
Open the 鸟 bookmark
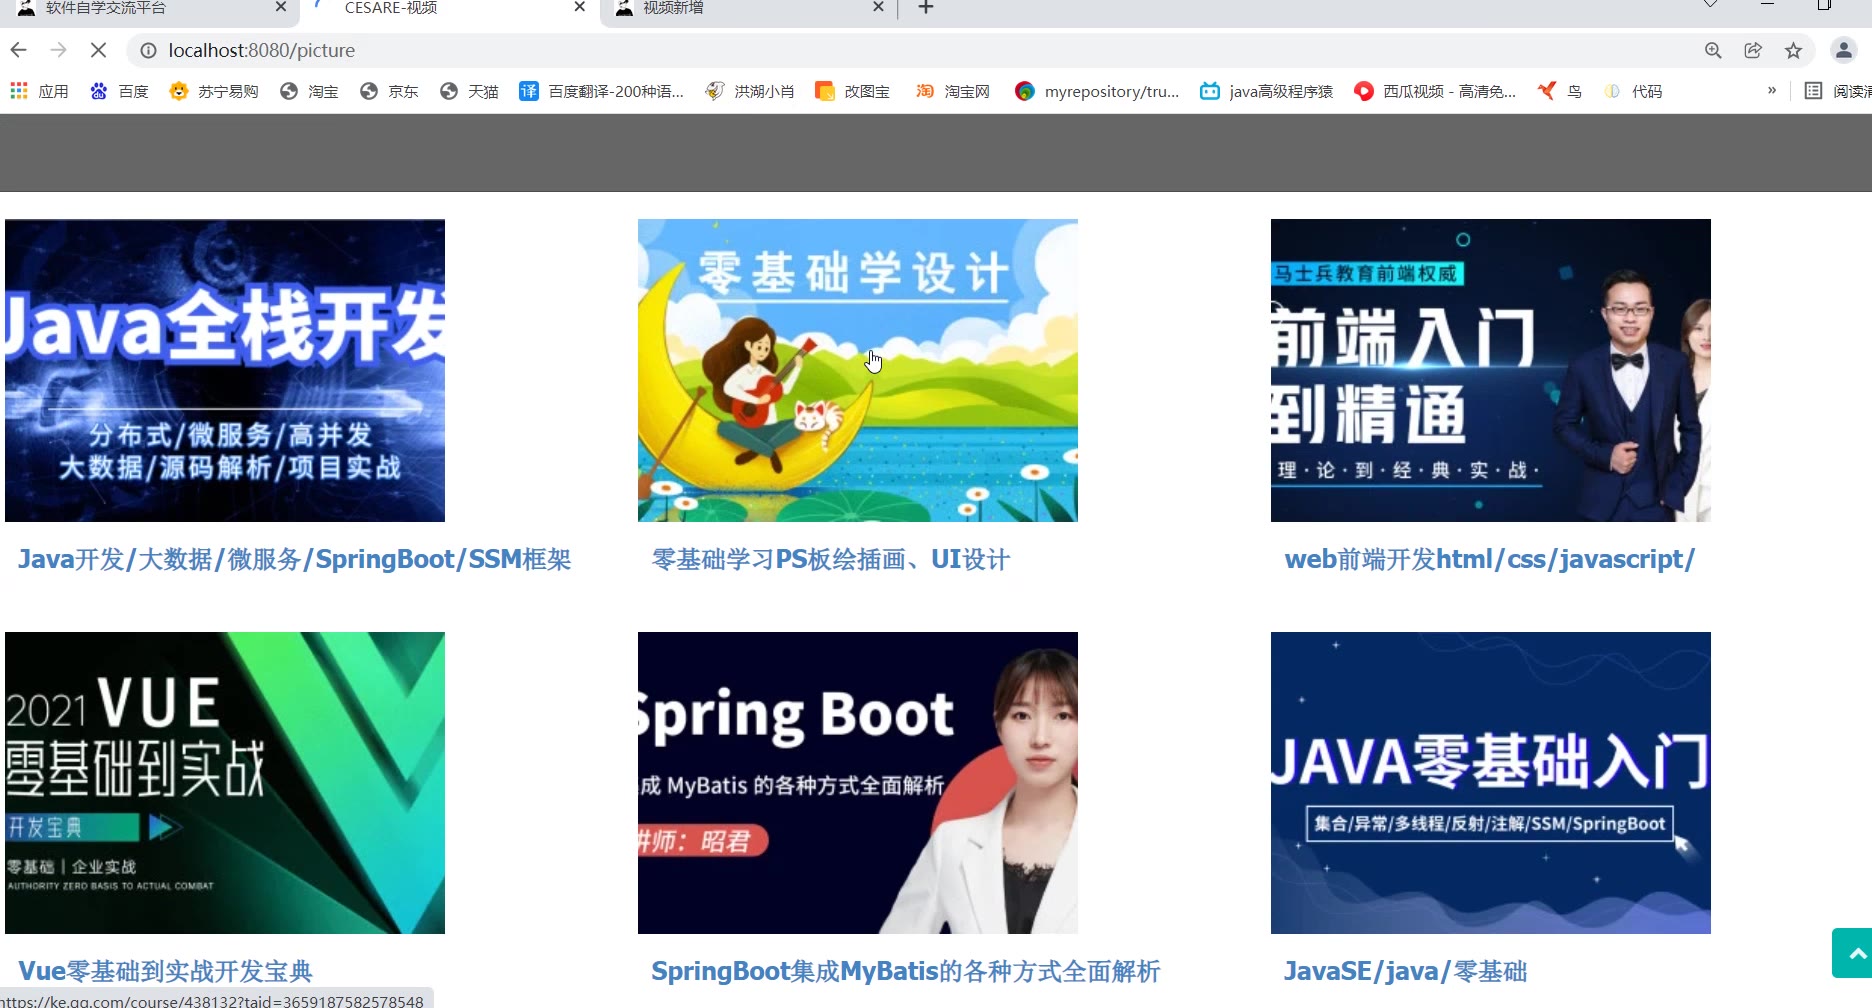pos(1560,91)
